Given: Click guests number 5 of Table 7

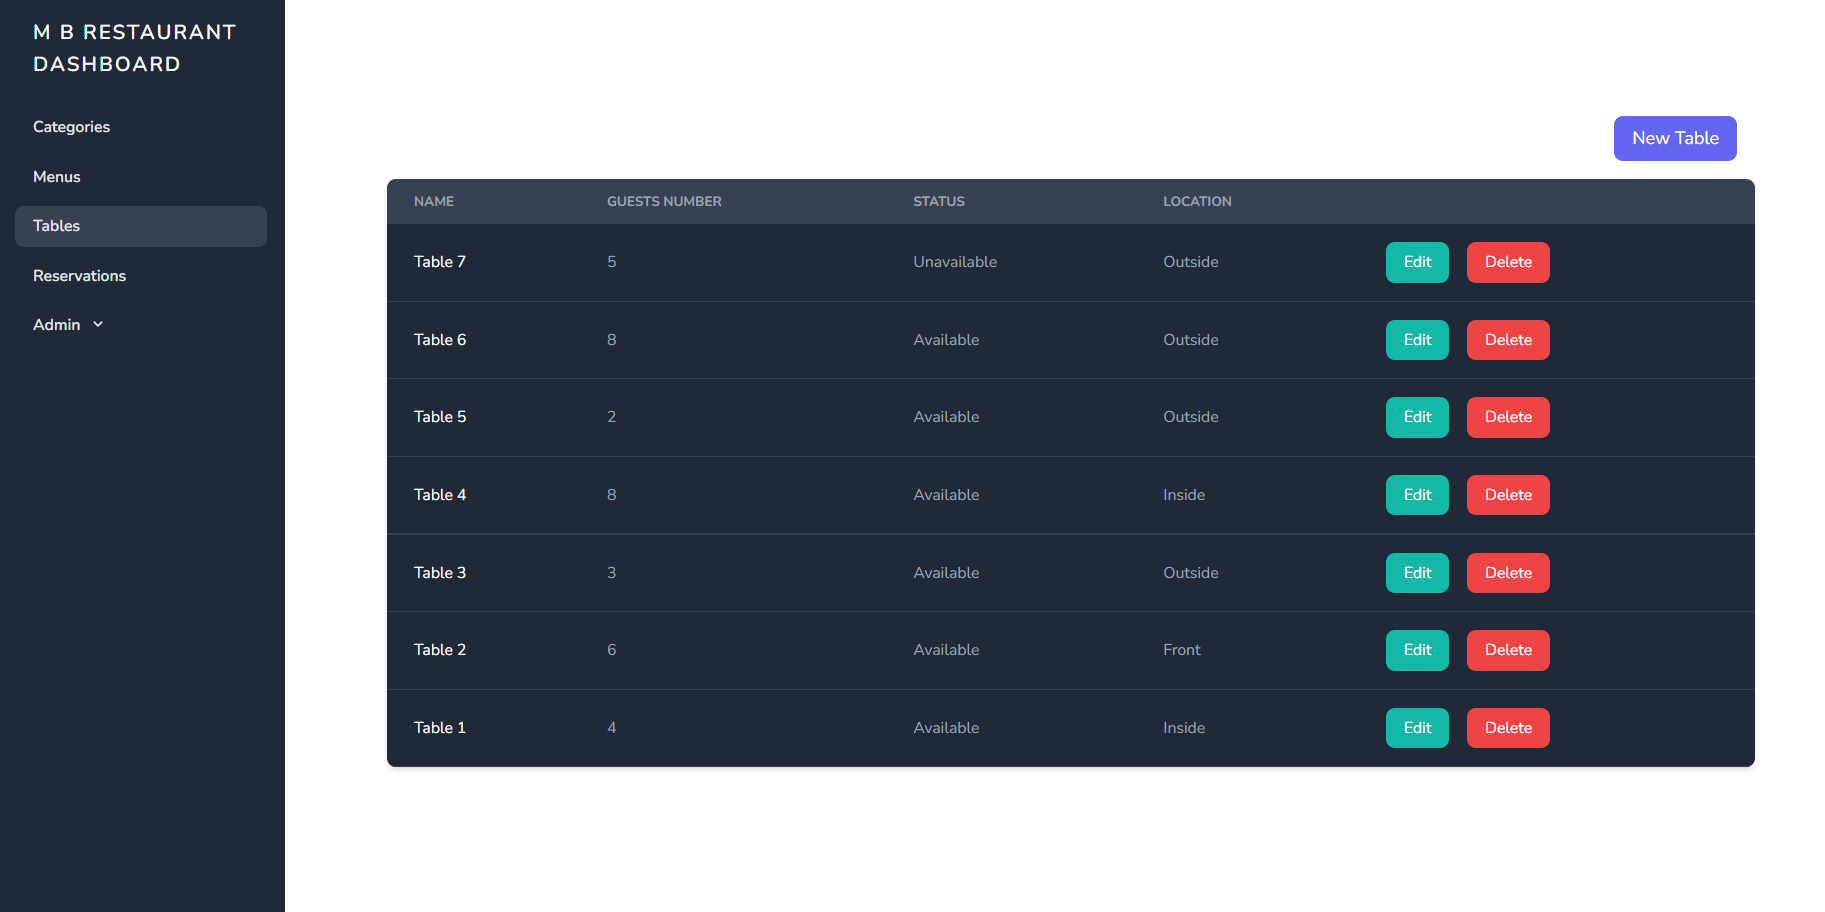Looking at the screenshot, I should 612,262.
